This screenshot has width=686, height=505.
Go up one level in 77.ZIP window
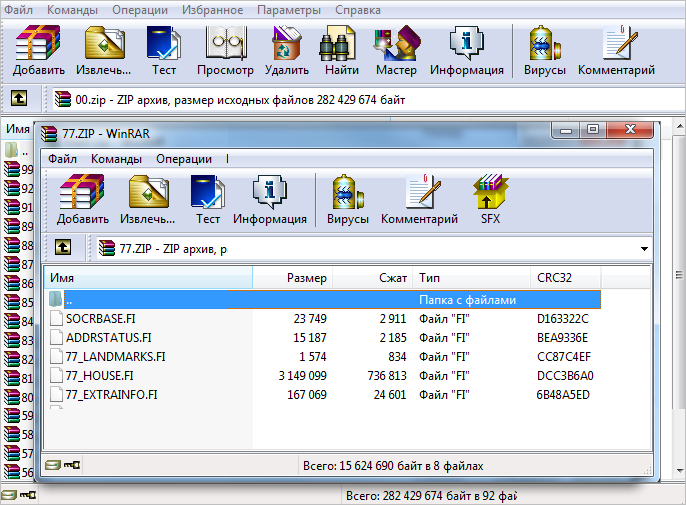click(63, 247)
